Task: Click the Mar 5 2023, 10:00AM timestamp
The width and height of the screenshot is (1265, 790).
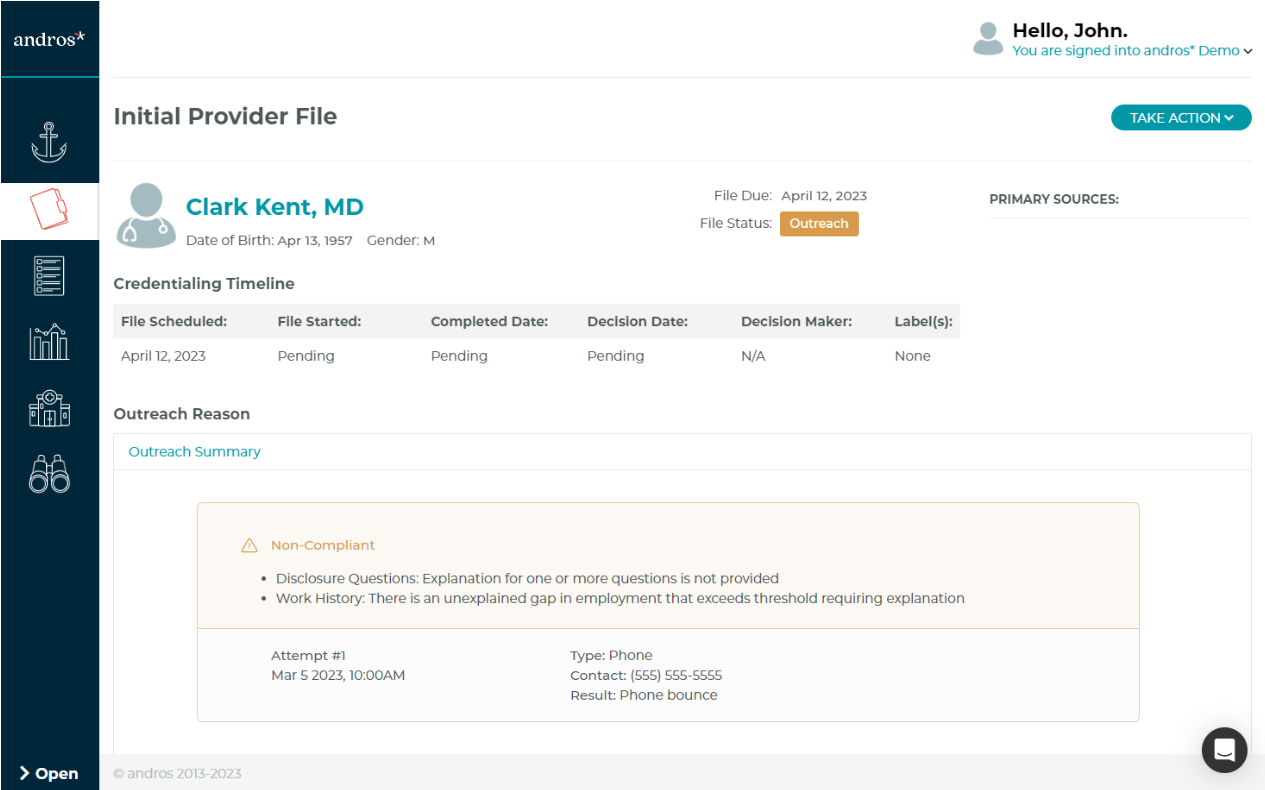Action: (x=338, y=676)
